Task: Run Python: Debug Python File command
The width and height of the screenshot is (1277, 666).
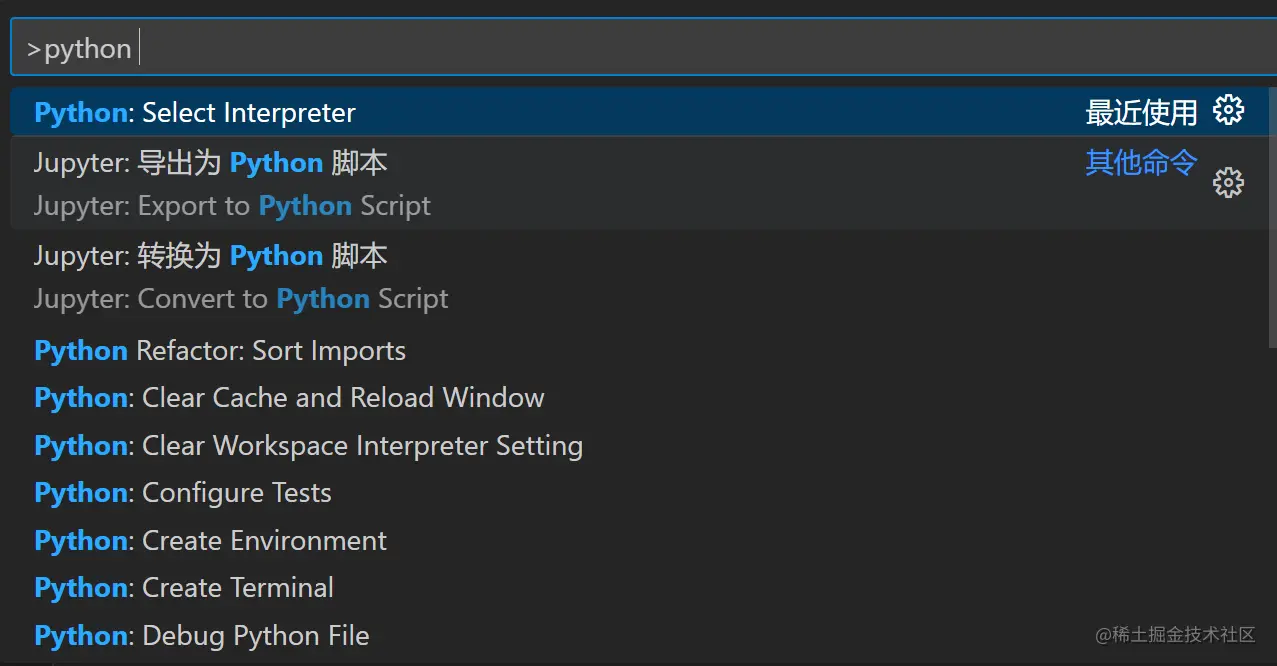Action: tap(639, 636)
